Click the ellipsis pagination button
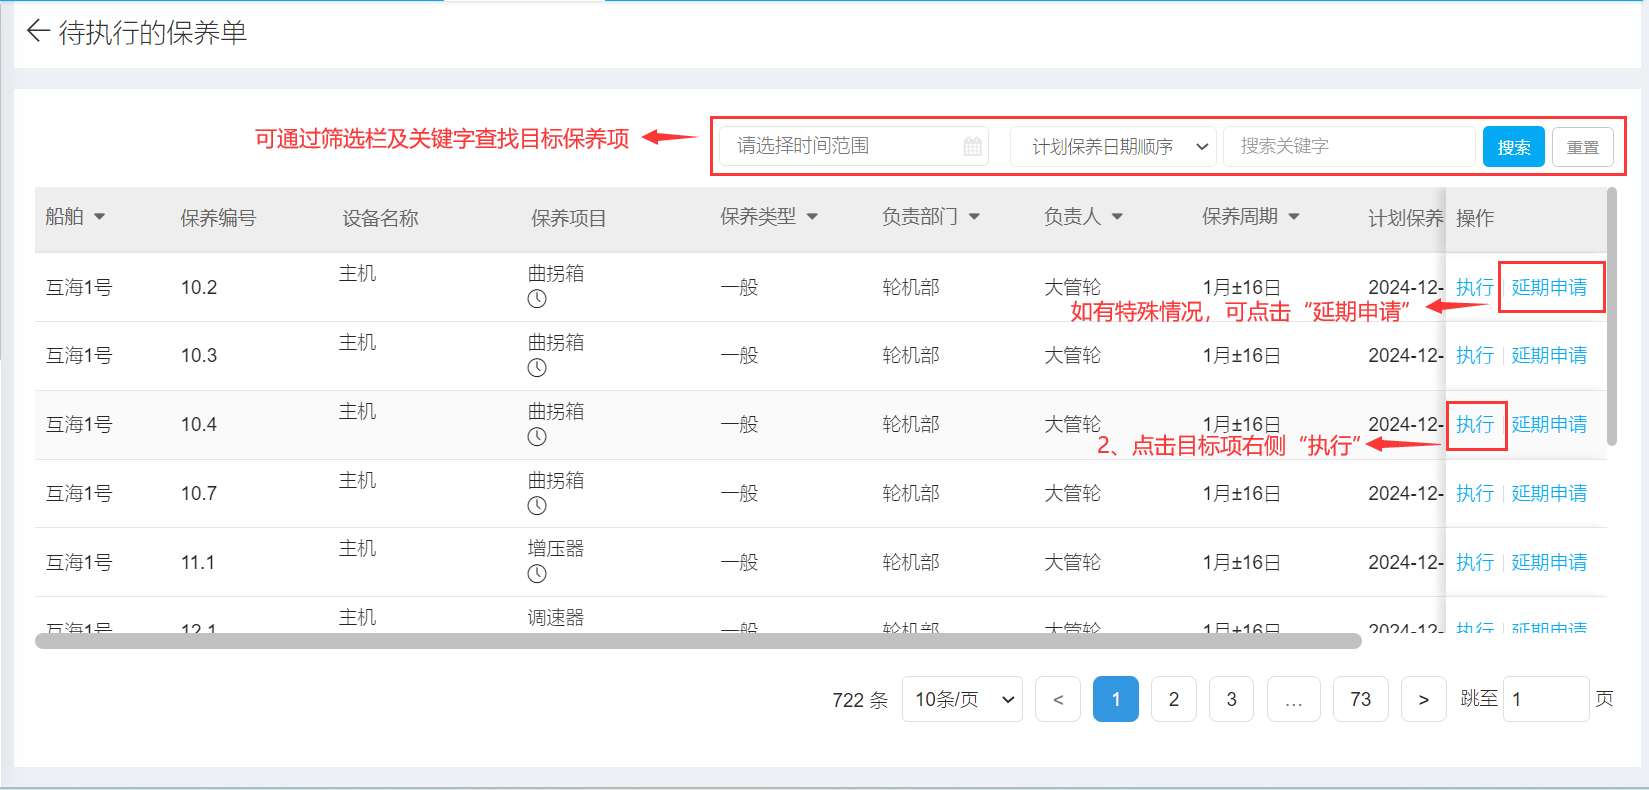 pyautogui.click(x=1294, y=699)
